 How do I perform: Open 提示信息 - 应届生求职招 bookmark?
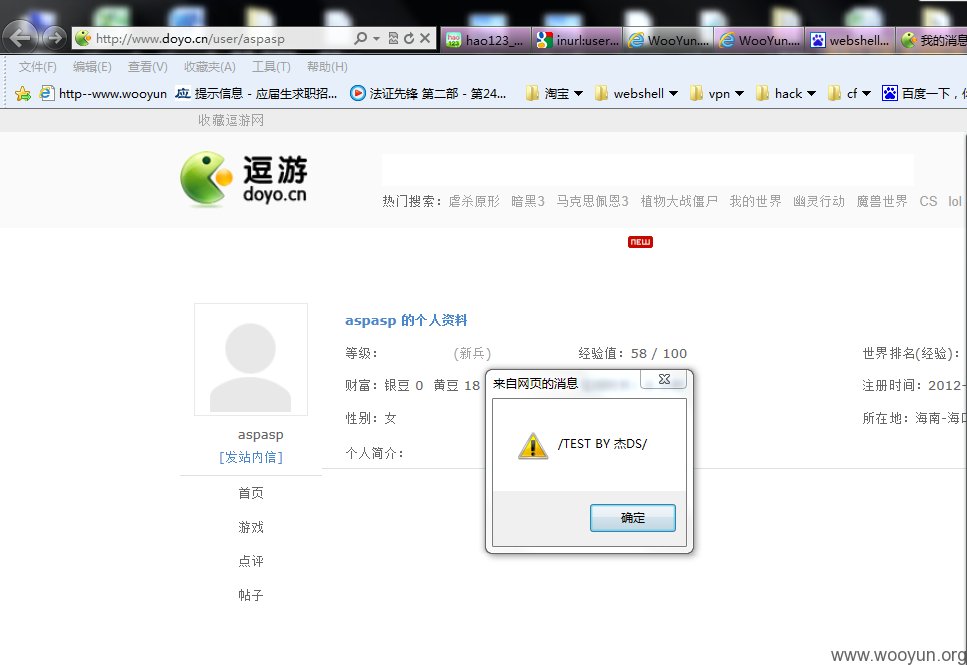[256, 94]
